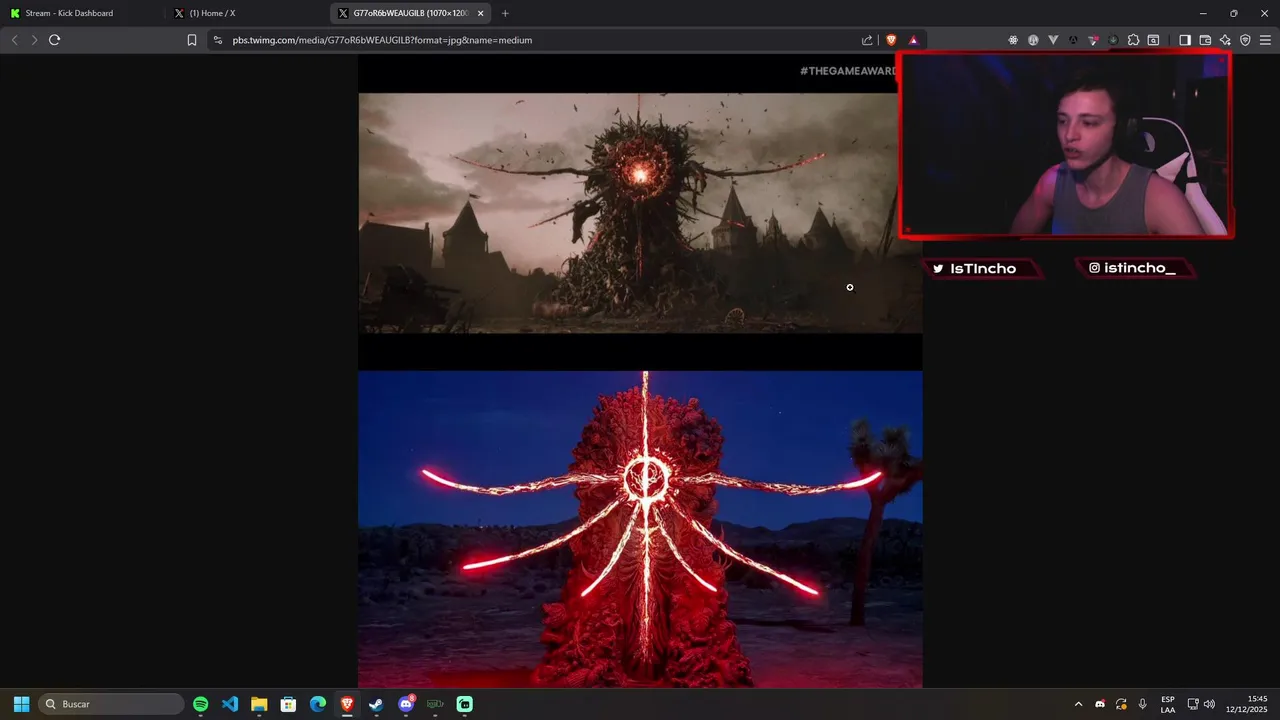Open Steam from the taskbar
This screenshot has width=1280, height=720.
(x=376, y=704)
